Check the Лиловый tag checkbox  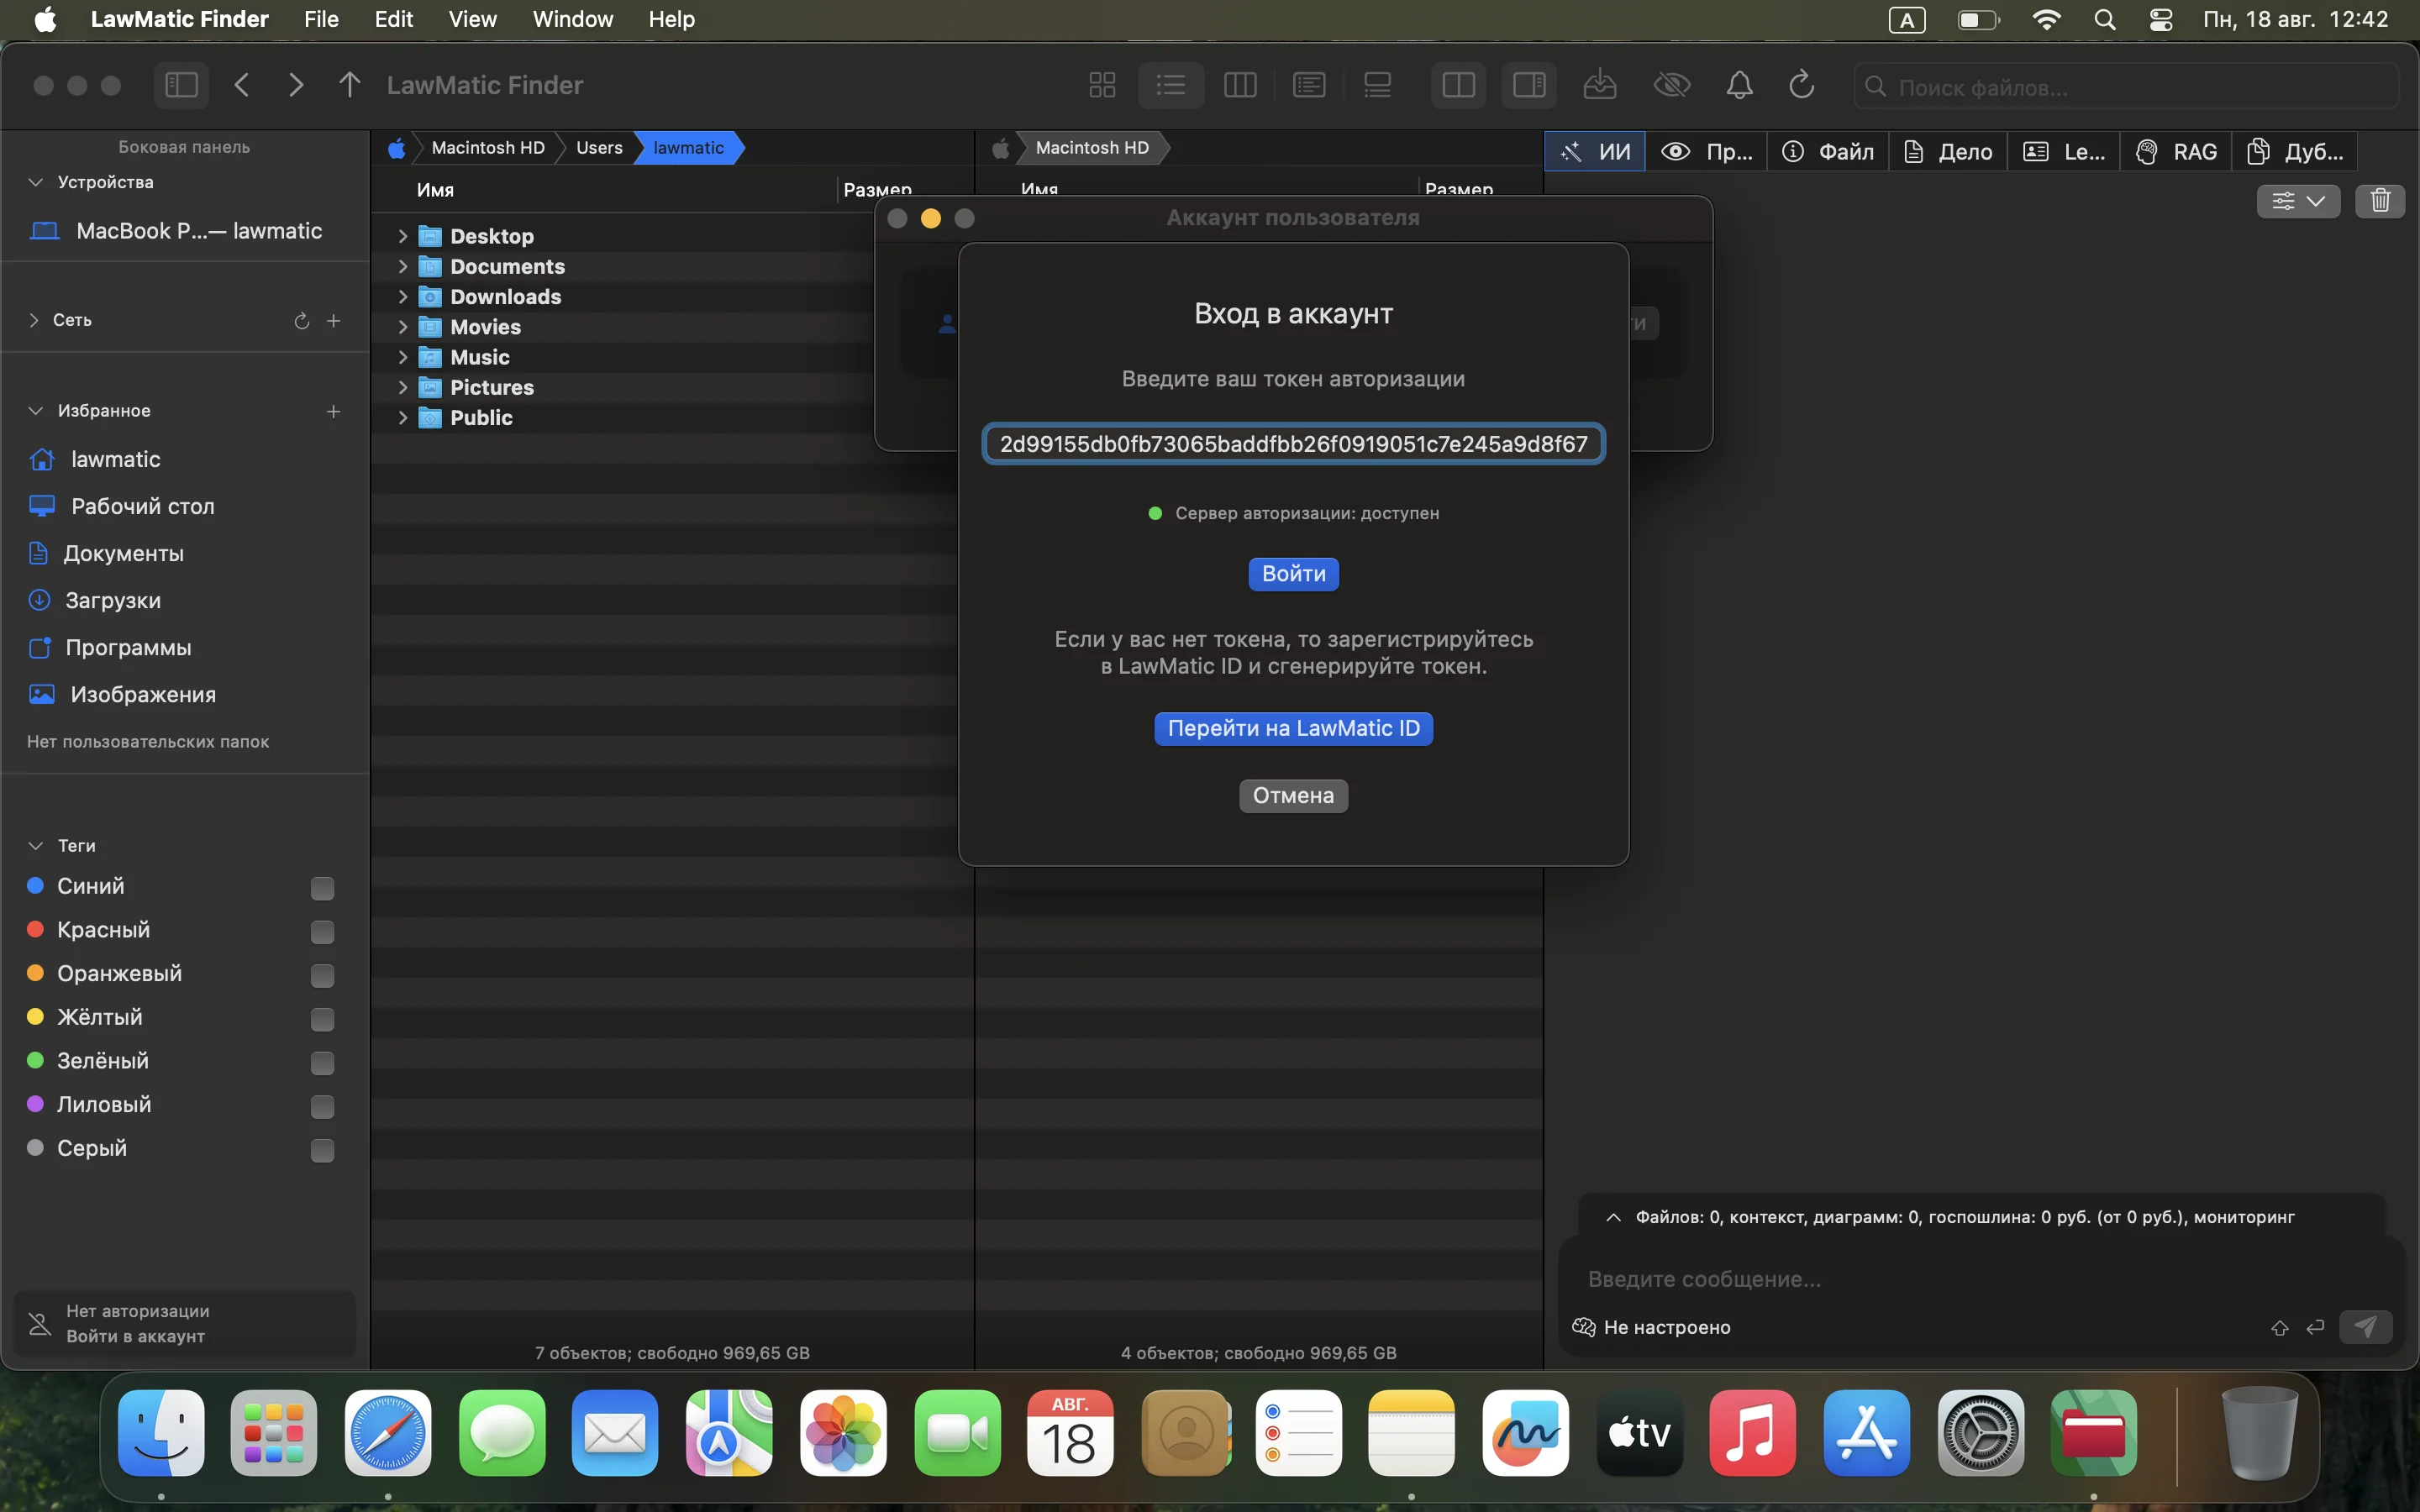coord(322,1106)
